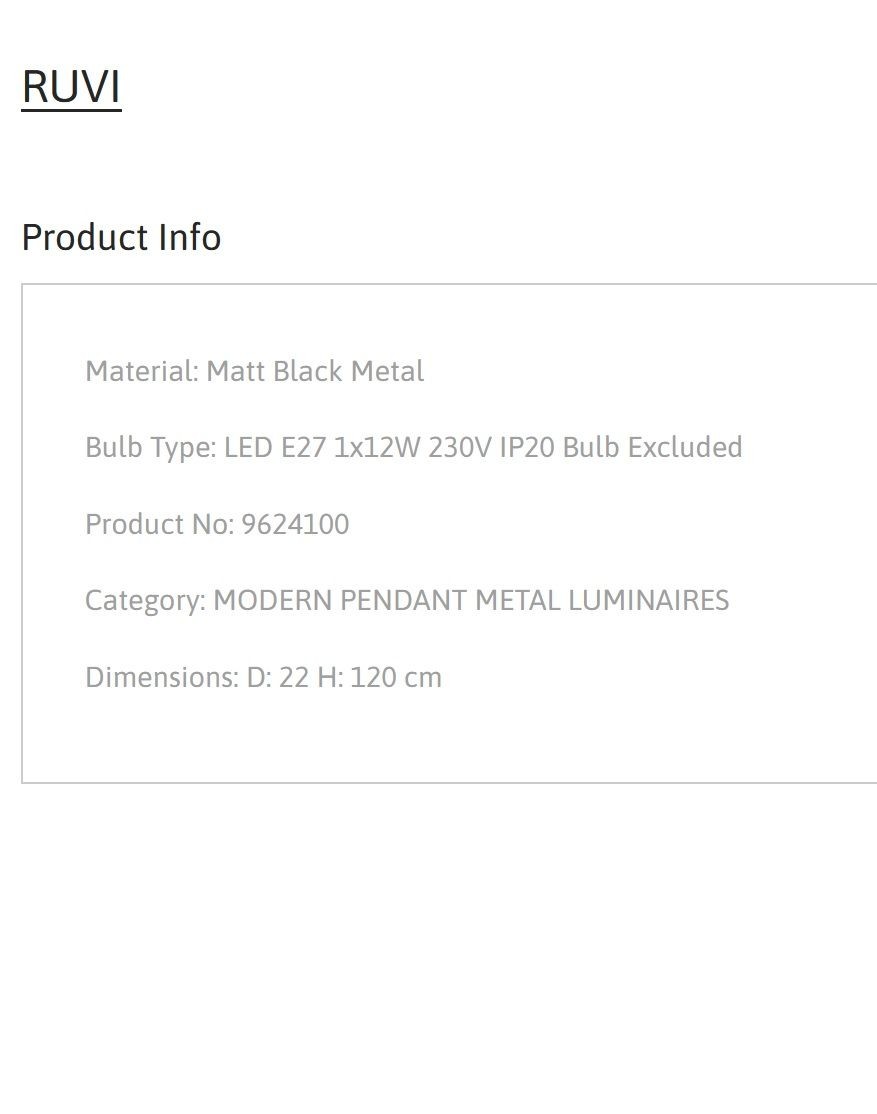Click the LED E27 1x12W bulb spec
Viewport: 877px width, 1114px height.
(322, 448)
